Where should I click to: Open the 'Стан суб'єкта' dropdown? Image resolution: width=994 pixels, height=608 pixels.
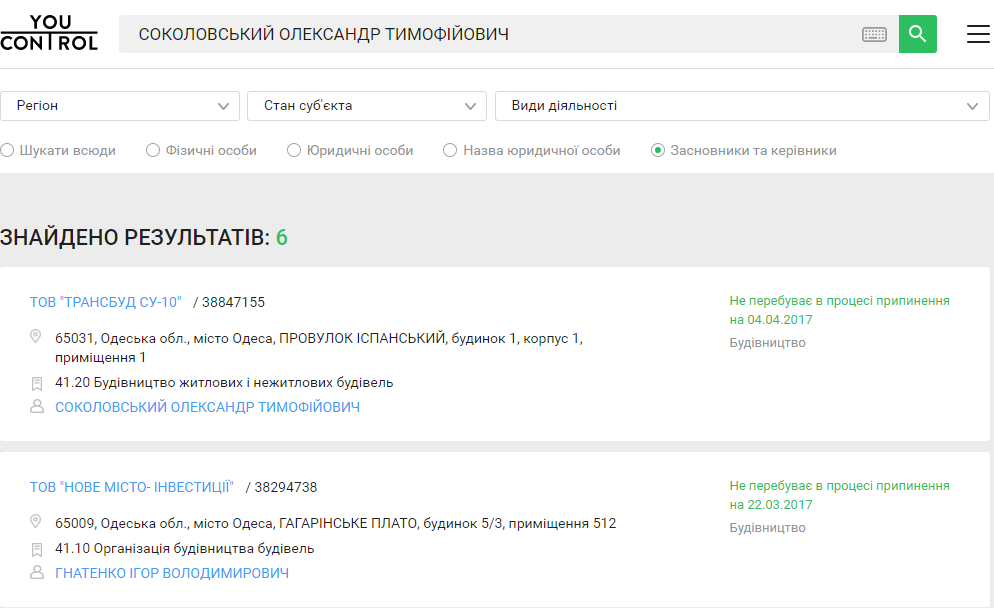pos(367,106)
